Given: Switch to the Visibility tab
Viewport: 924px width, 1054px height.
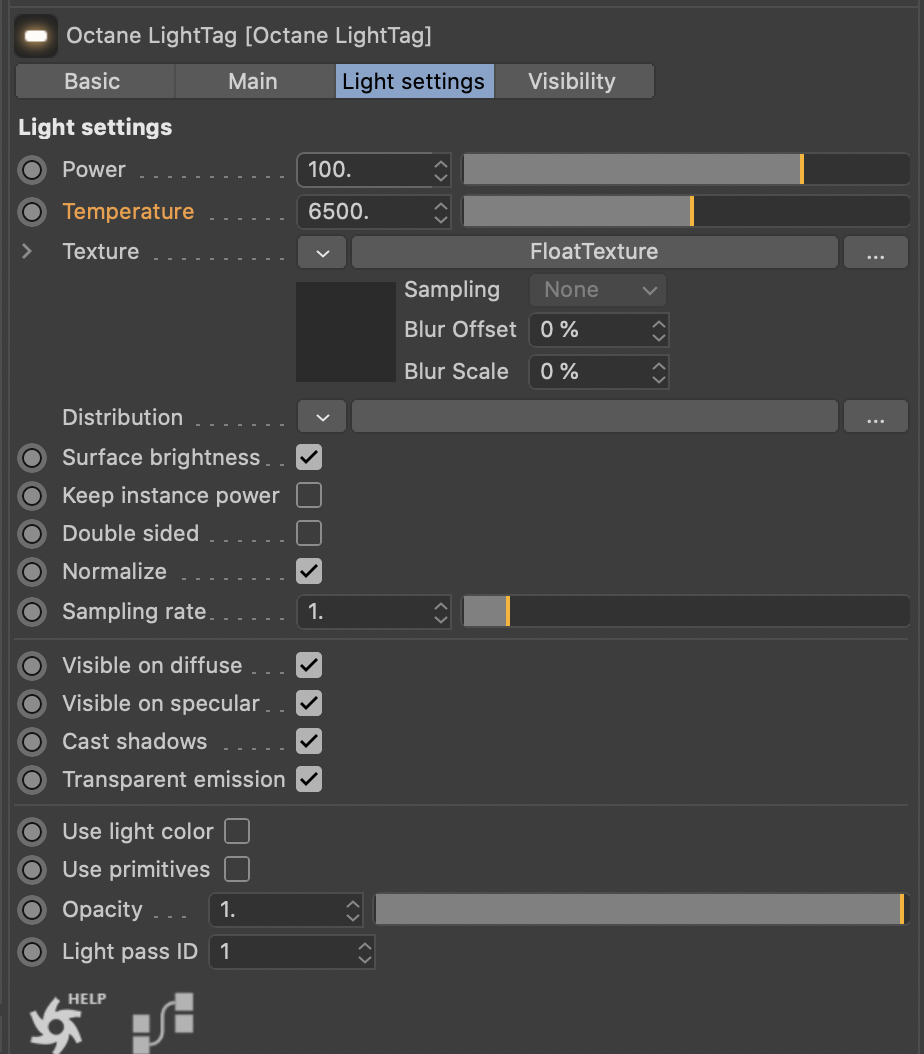Looking at the screenshot, I should pyautogui.click(x=572, y=82).
